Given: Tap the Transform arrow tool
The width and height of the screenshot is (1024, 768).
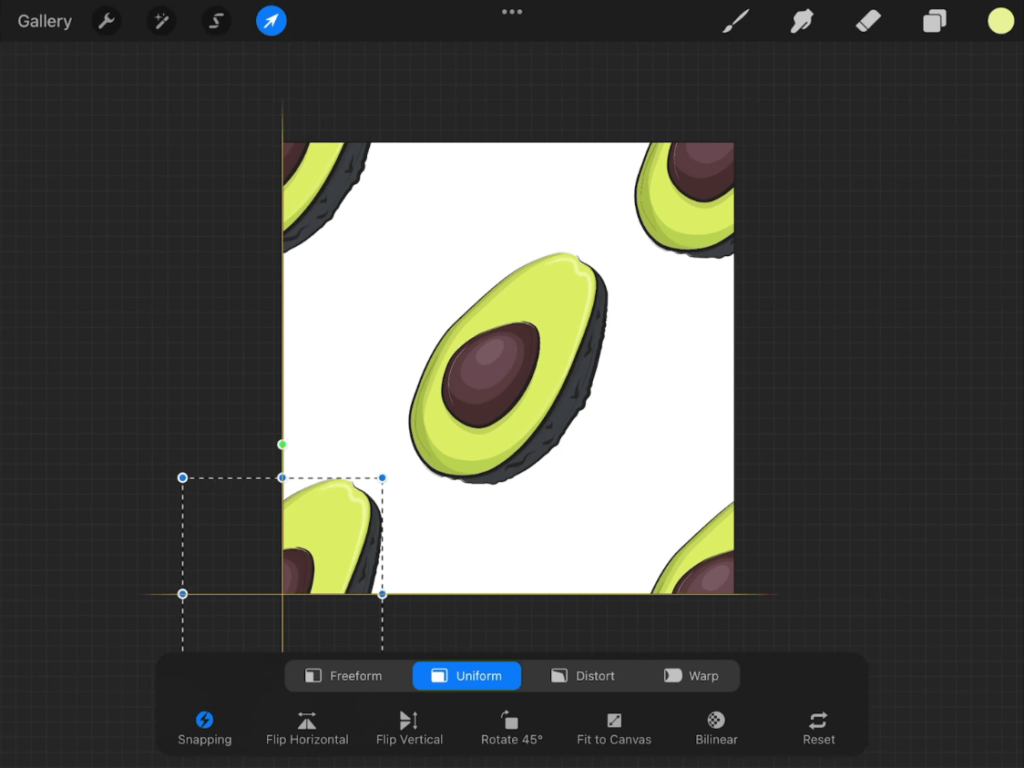Looking at the screenshot, I should pyautogui.click(x=271, y=21).
